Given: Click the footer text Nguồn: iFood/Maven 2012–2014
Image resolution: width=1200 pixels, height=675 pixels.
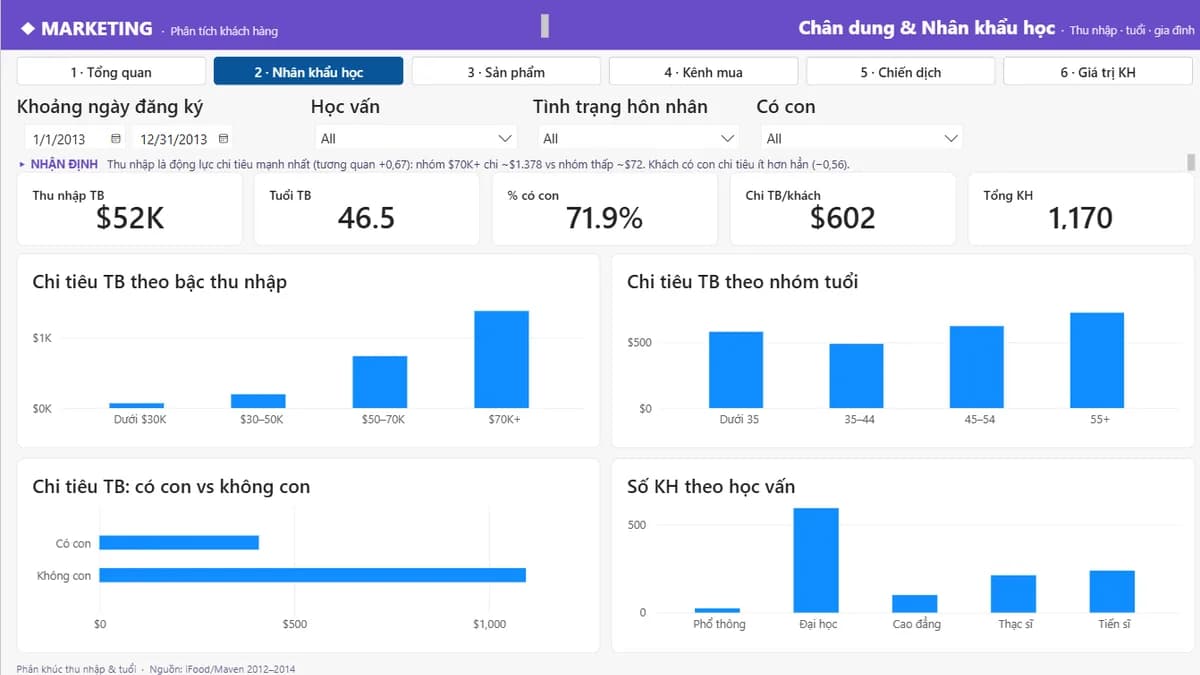Looking at the screenshot, I should pos(222,669).
